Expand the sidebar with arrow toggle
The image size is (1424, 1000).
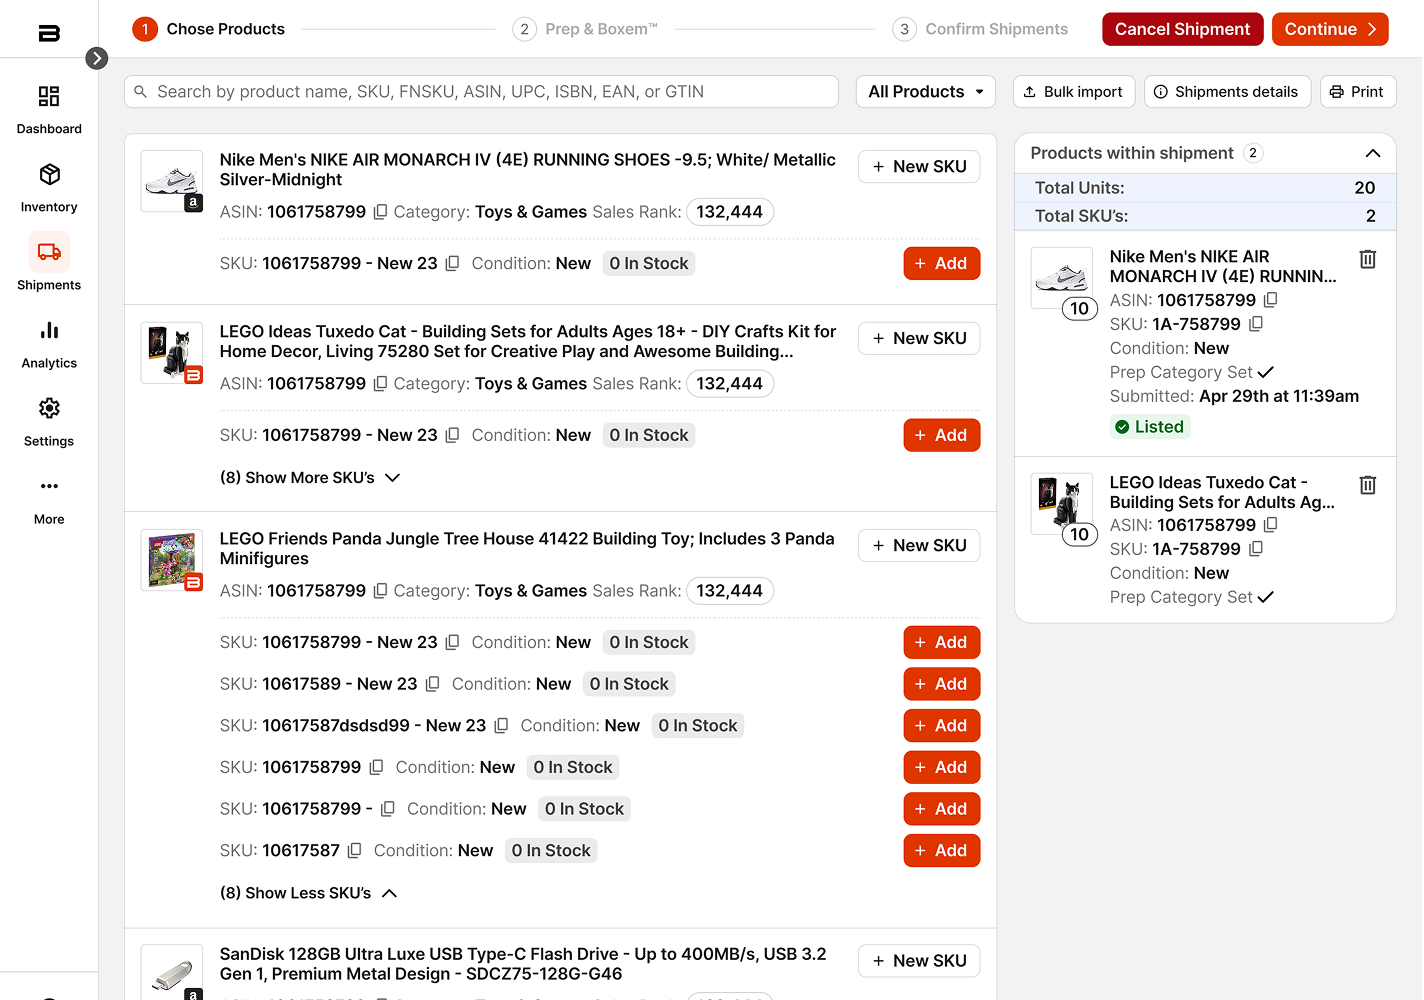tap(97, 58)
